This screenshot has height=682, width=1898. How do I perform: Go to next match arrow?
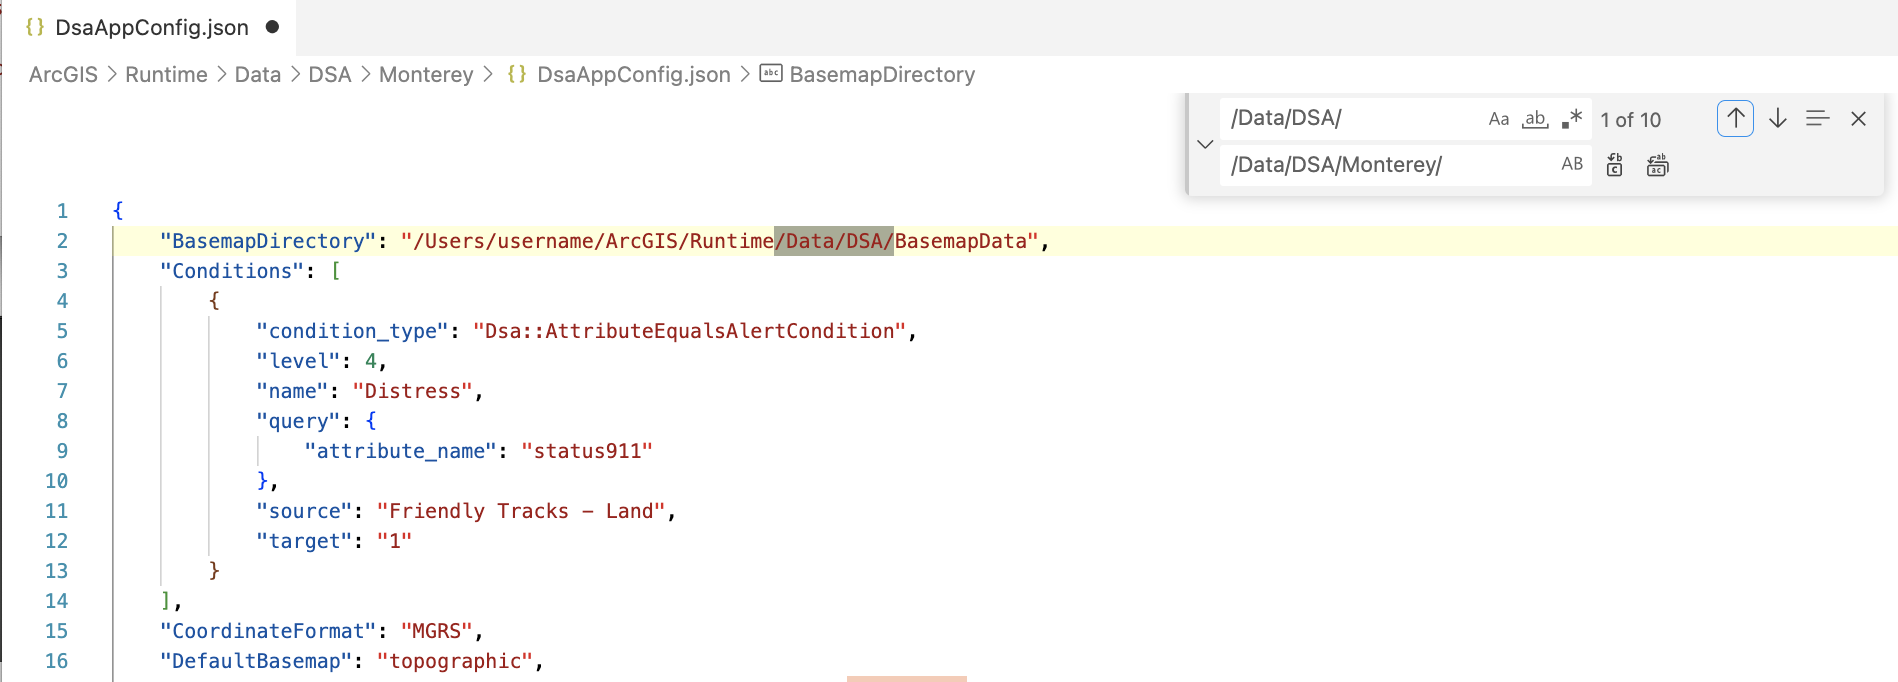click(1778, 119)
